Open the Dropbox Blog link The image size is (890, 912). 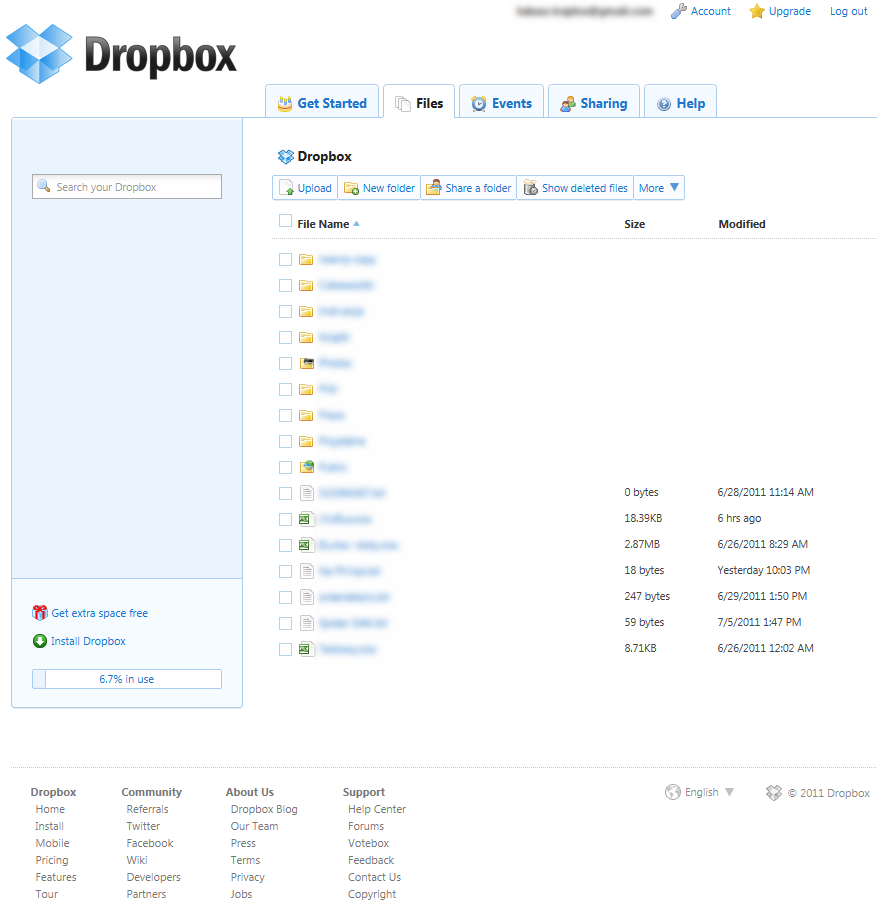click(x=264, y=809)
